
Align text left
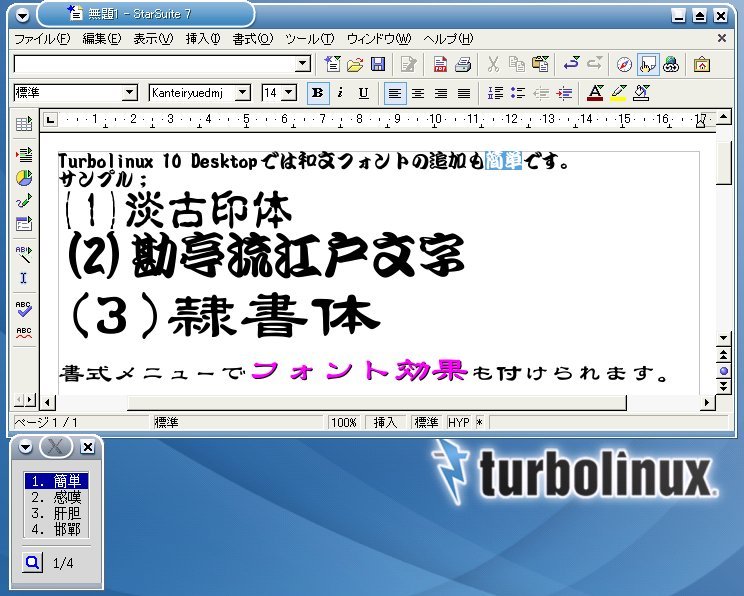[395, 93]
